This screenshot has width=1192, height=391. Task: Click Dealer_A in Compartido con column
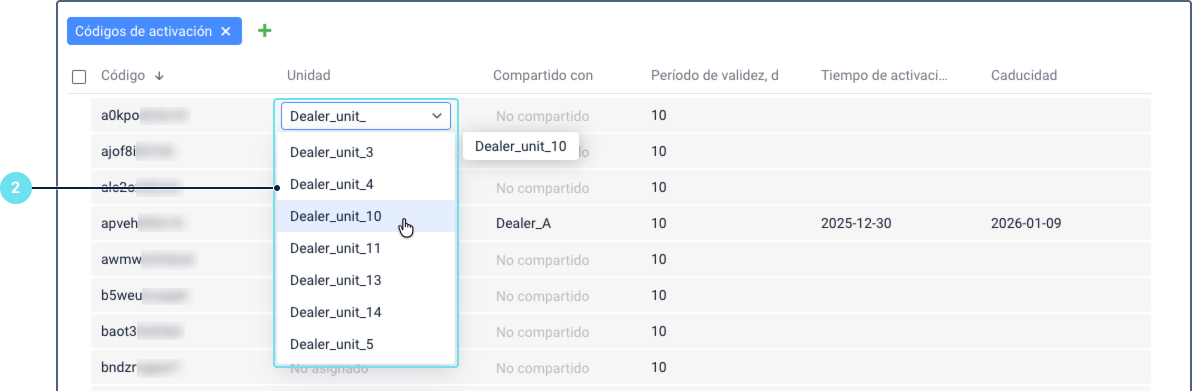pyautogui.click(x=523, y=224)
